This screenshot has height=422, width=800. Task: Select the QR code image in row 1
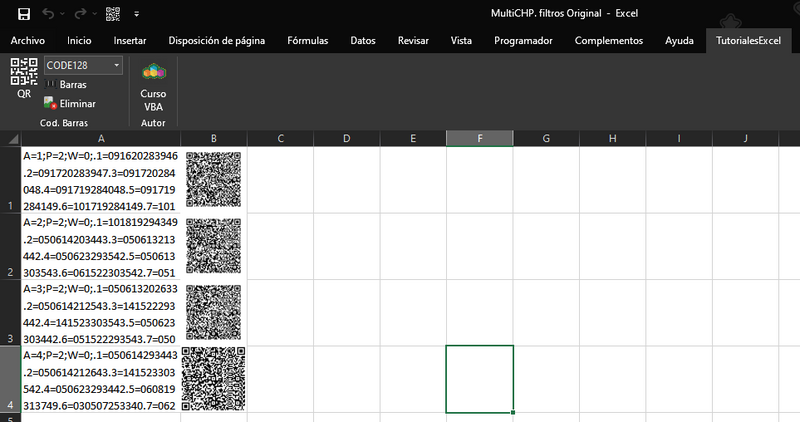click(213, 179)
